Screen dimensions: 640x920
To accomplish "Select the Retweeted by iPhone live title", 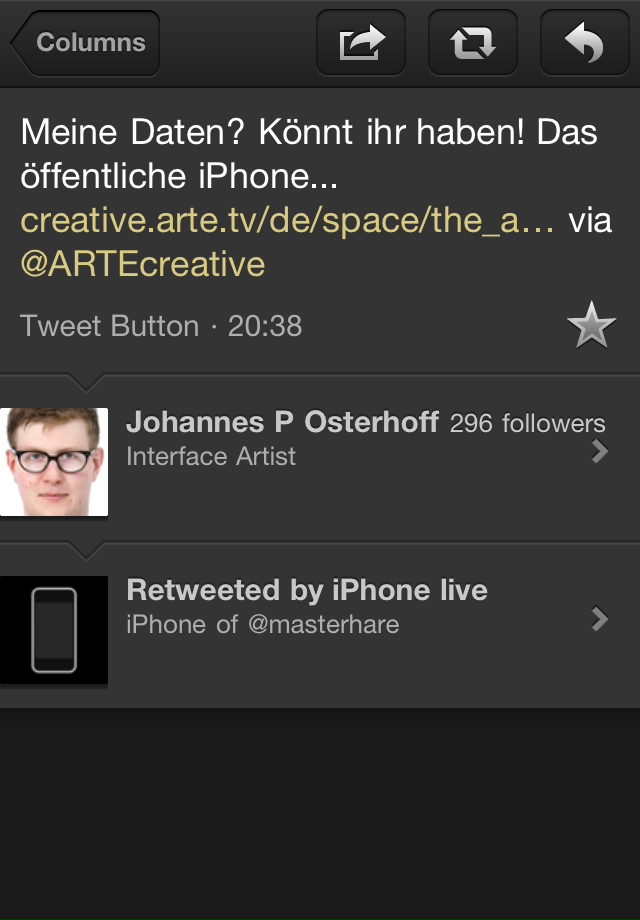I will click(x=307, y=590).
